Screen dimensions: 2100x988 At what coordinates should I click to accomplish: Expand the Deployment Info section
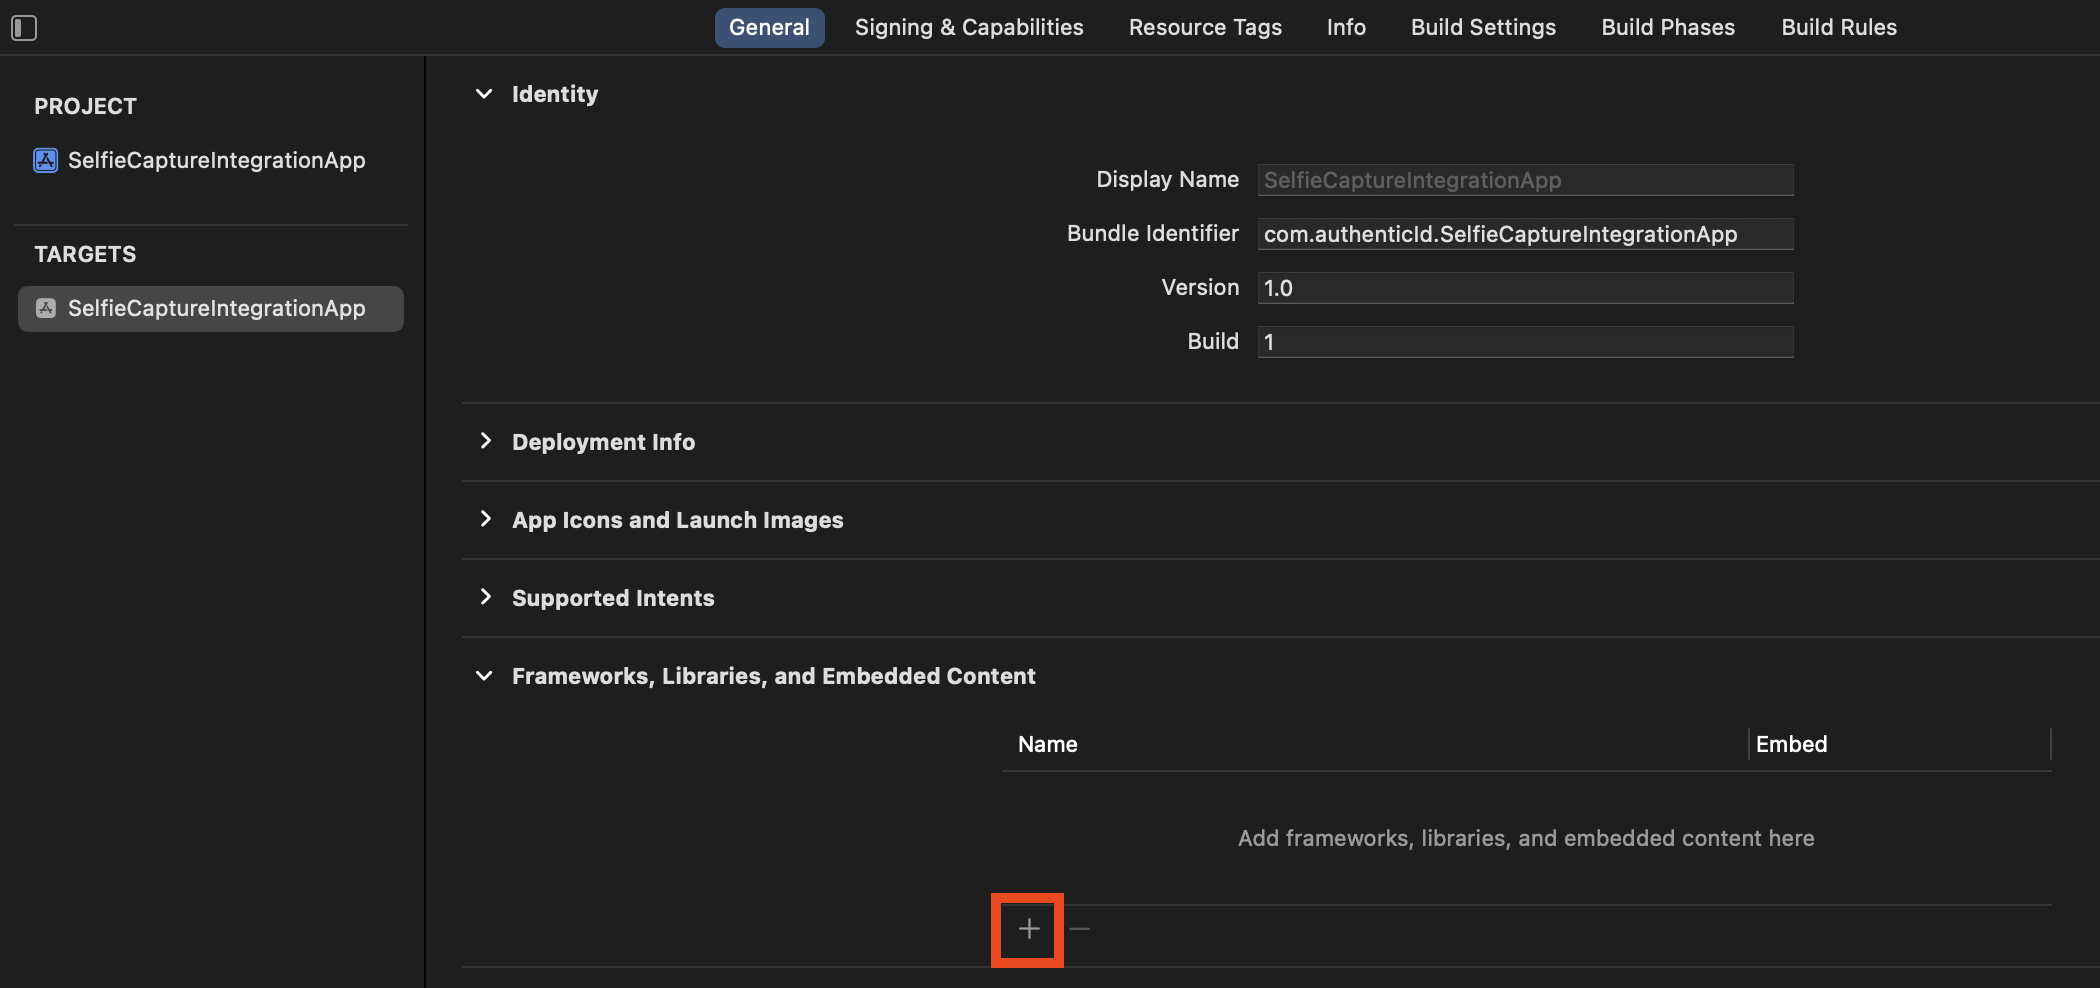click(x=485, y=441)
